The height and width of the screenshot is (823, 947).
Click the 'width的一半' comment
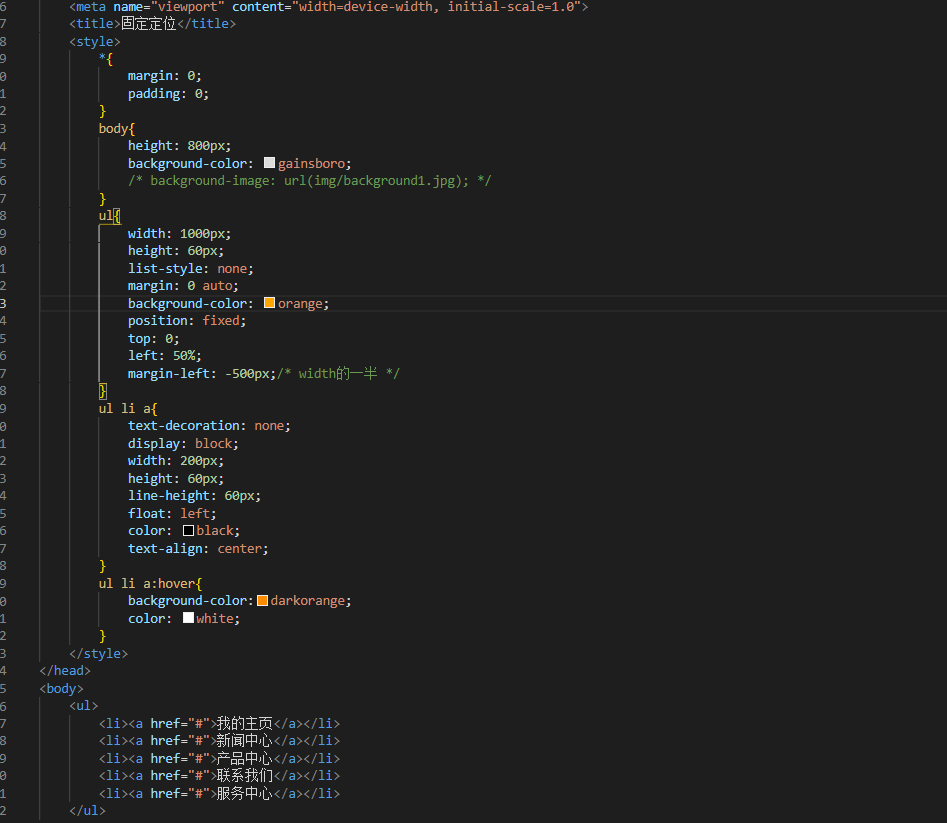(338, 373)
